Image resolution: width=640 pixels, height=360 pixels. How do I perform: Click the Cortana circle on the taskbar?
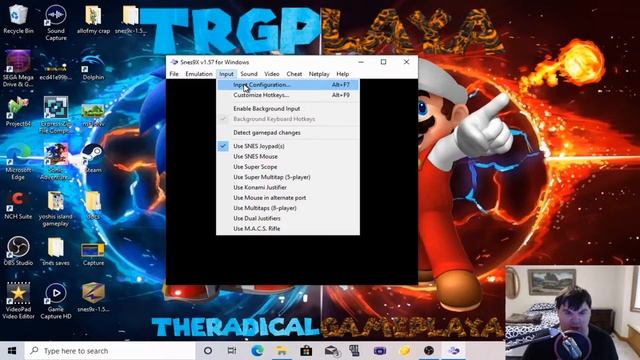pos(208,351)
